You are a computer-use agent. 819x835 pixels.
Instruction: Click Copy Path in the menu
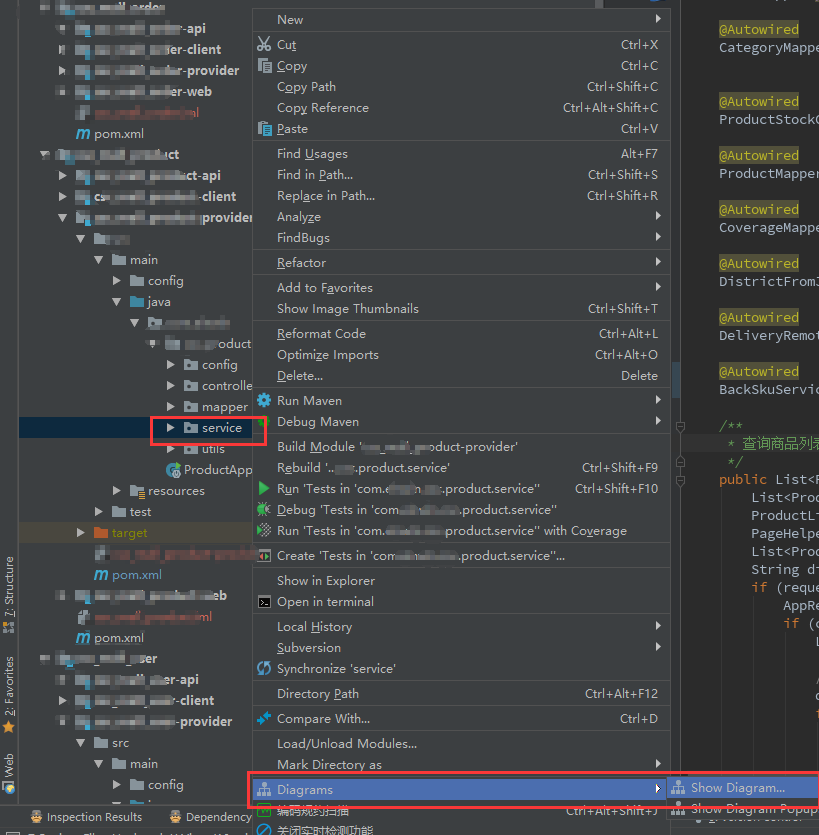pos(305,86)
